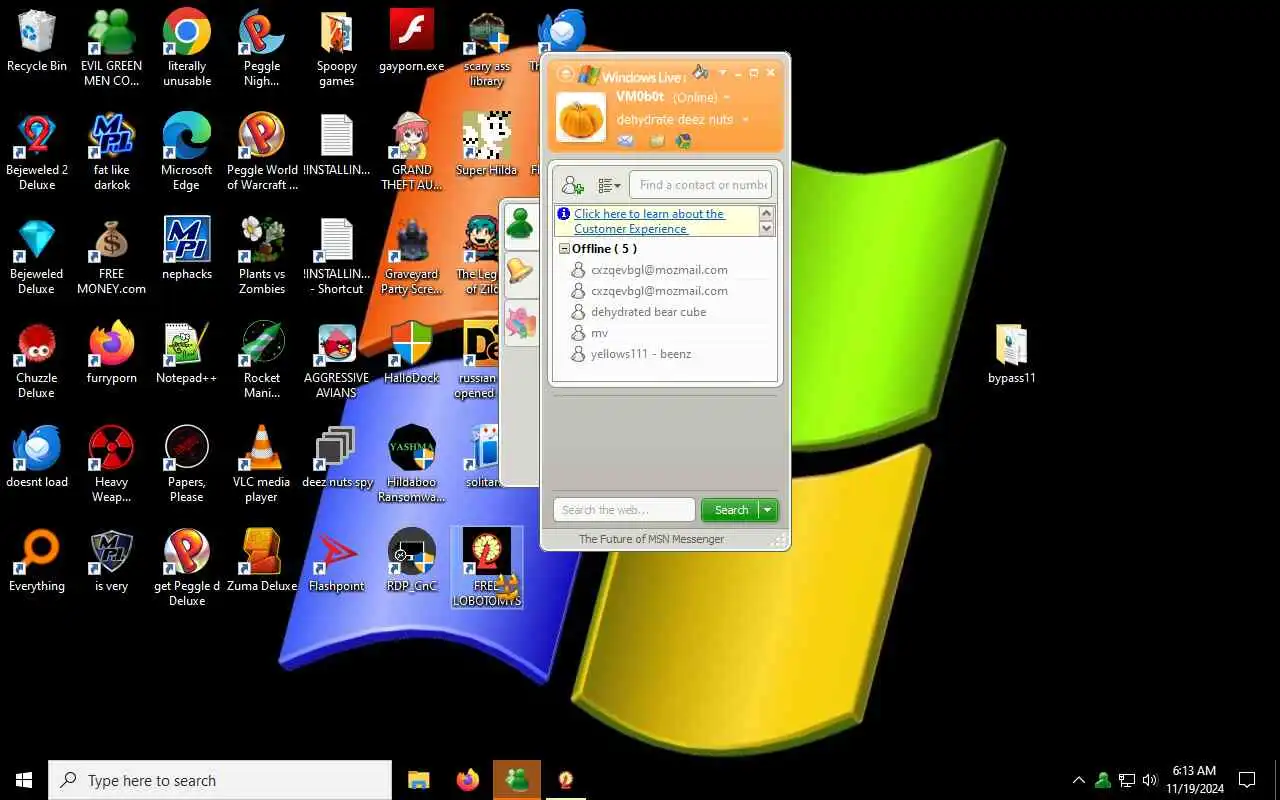Viewport: 1280px width, 800px height.
Task: Open the dropdown arrow beside the Search button
Action: point(767,510)
